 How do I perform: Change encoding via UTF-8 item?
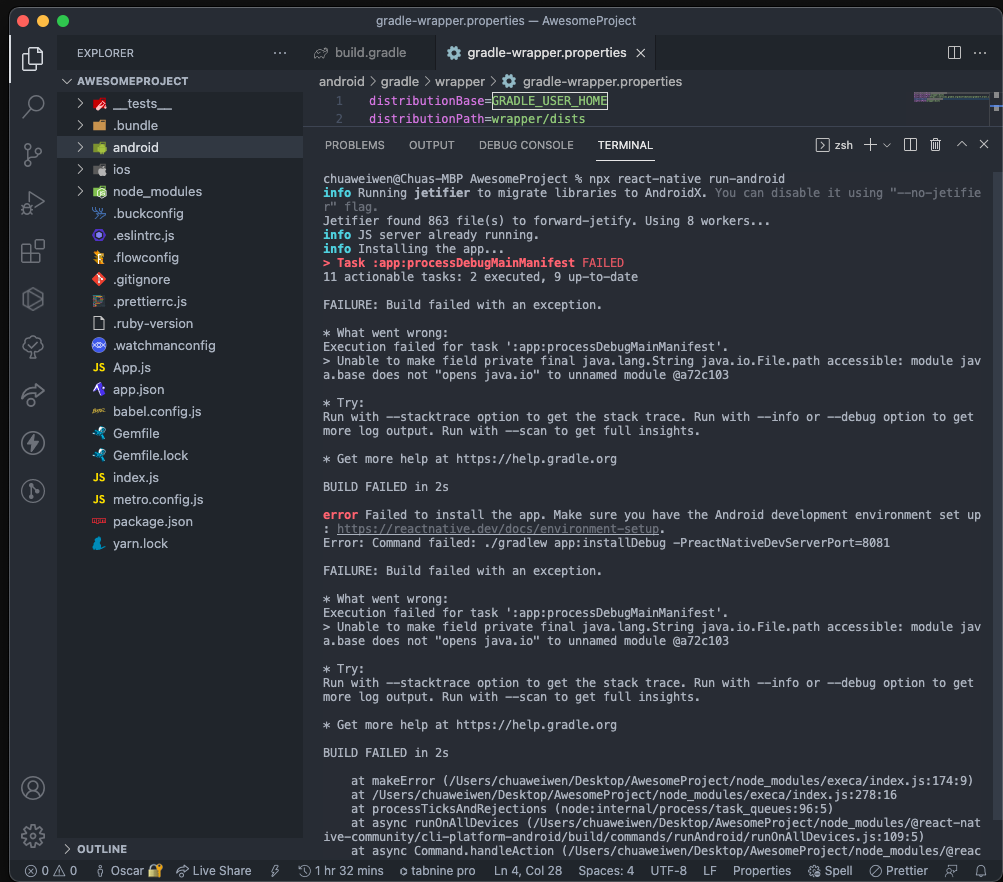(x=668, y=870)
